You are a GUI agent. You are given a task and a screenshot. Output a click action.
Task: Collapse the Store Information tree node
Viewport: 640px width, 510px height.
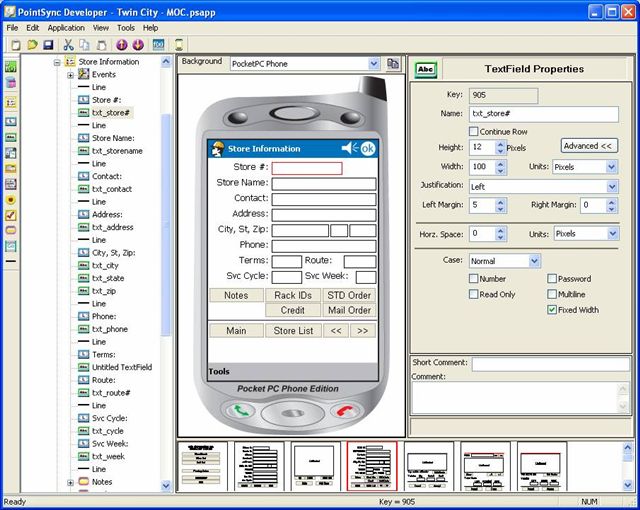click(x=57, y=62)
